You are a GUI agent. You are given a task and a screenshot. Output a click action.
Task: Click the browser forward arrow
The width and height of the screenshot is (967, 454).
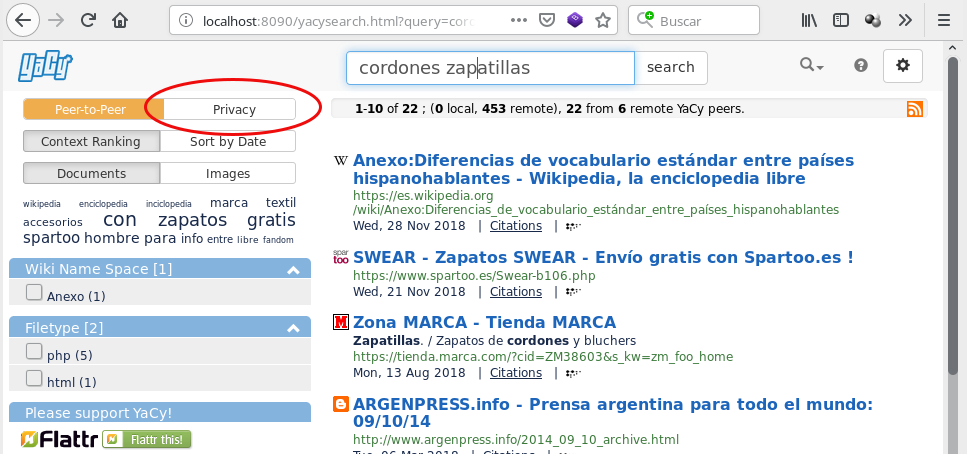tap(56, 20)
